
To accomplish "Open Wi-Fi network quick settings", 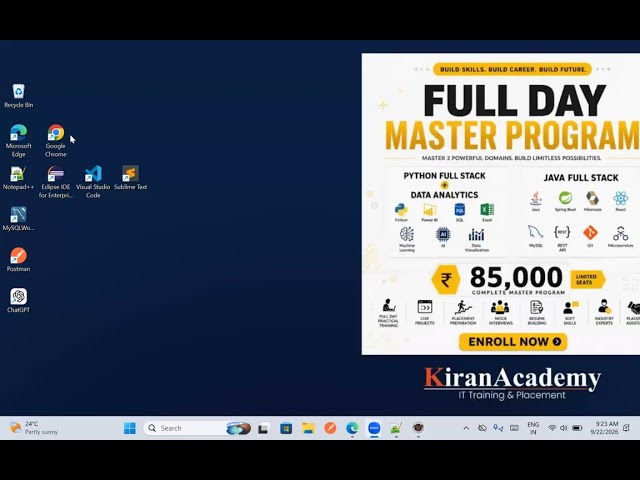I will point(552,428).
